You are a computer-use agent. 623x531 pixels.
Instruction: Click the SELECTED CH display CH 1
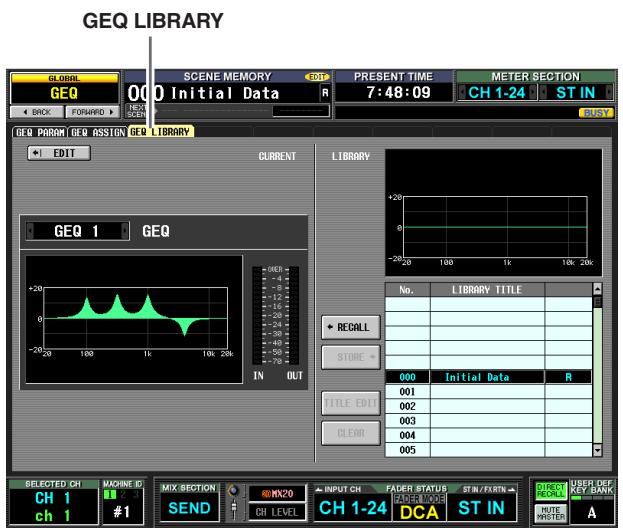53,498
